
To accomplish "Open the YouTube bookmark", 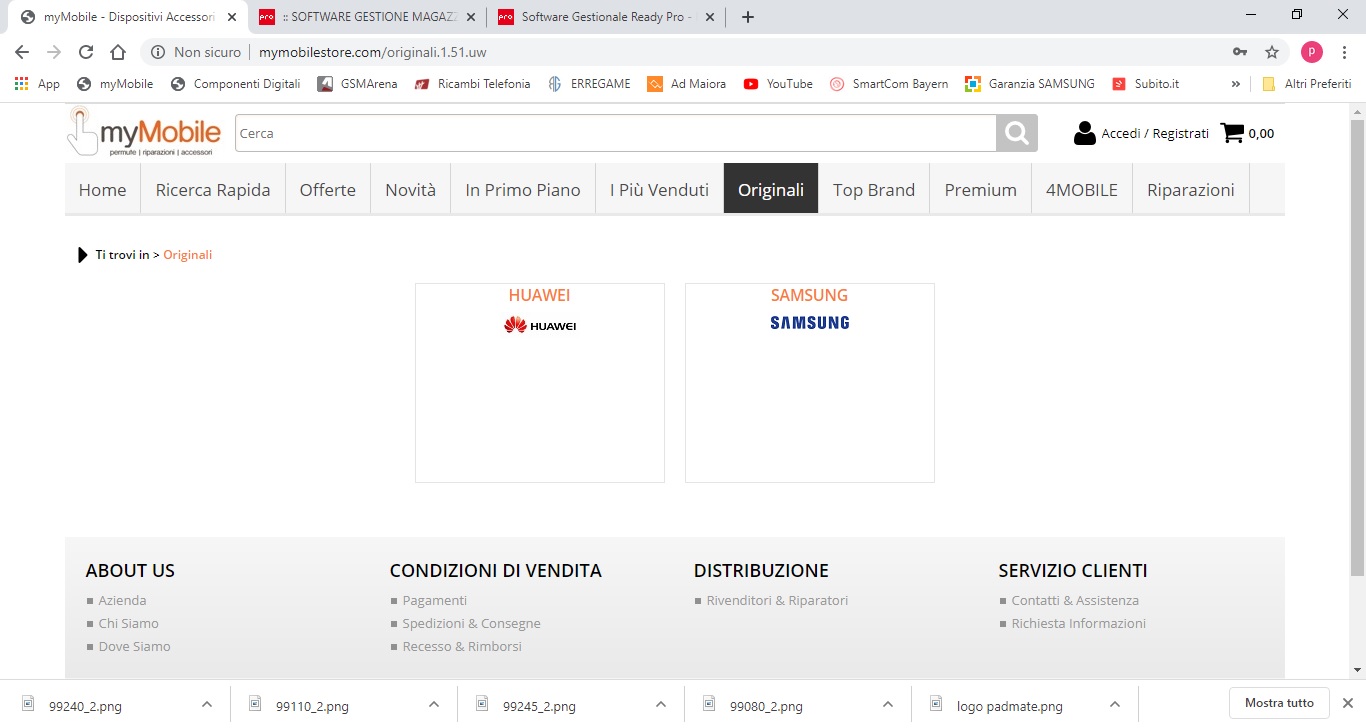I will pyautogui.click(x=778, y=84).
